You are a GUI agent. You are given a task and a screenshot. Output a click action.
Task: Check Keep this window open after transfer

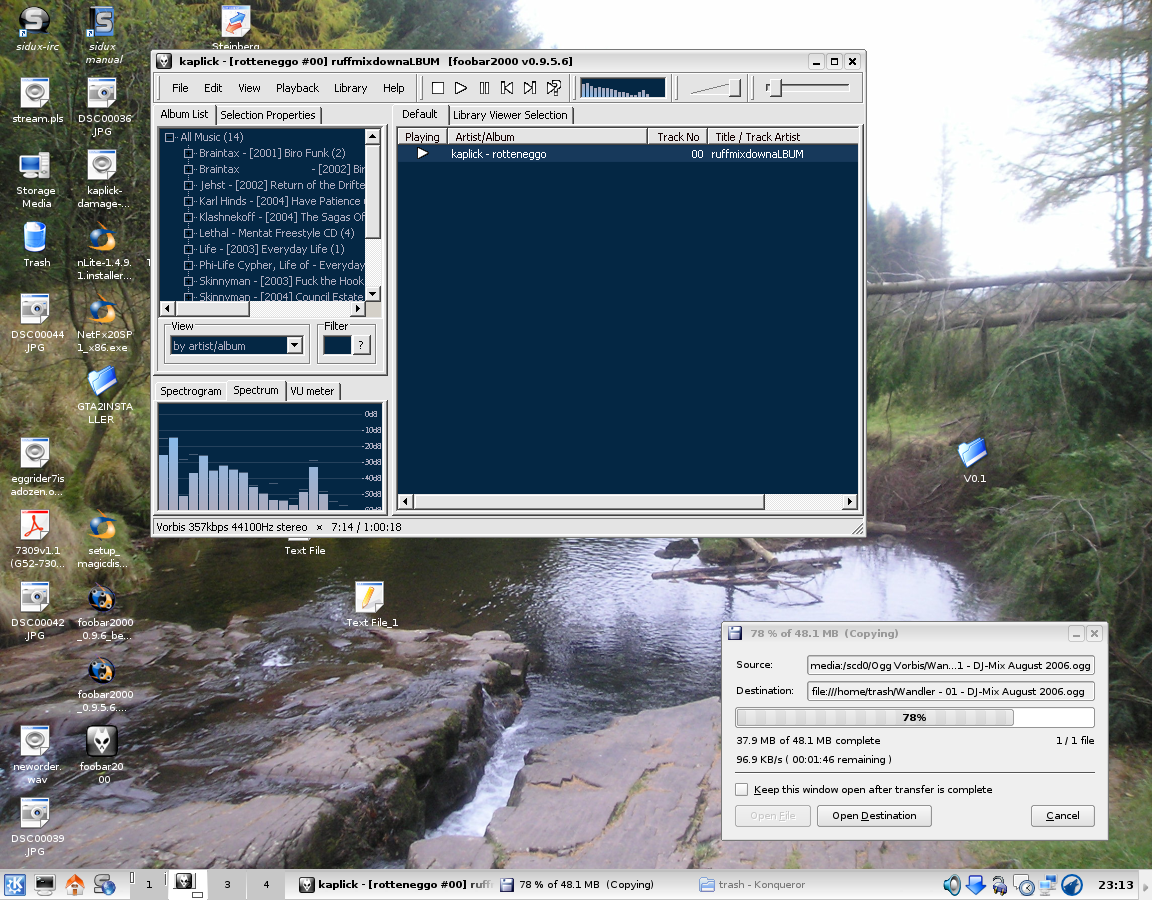pyautogui.click(x=741, y=790)
